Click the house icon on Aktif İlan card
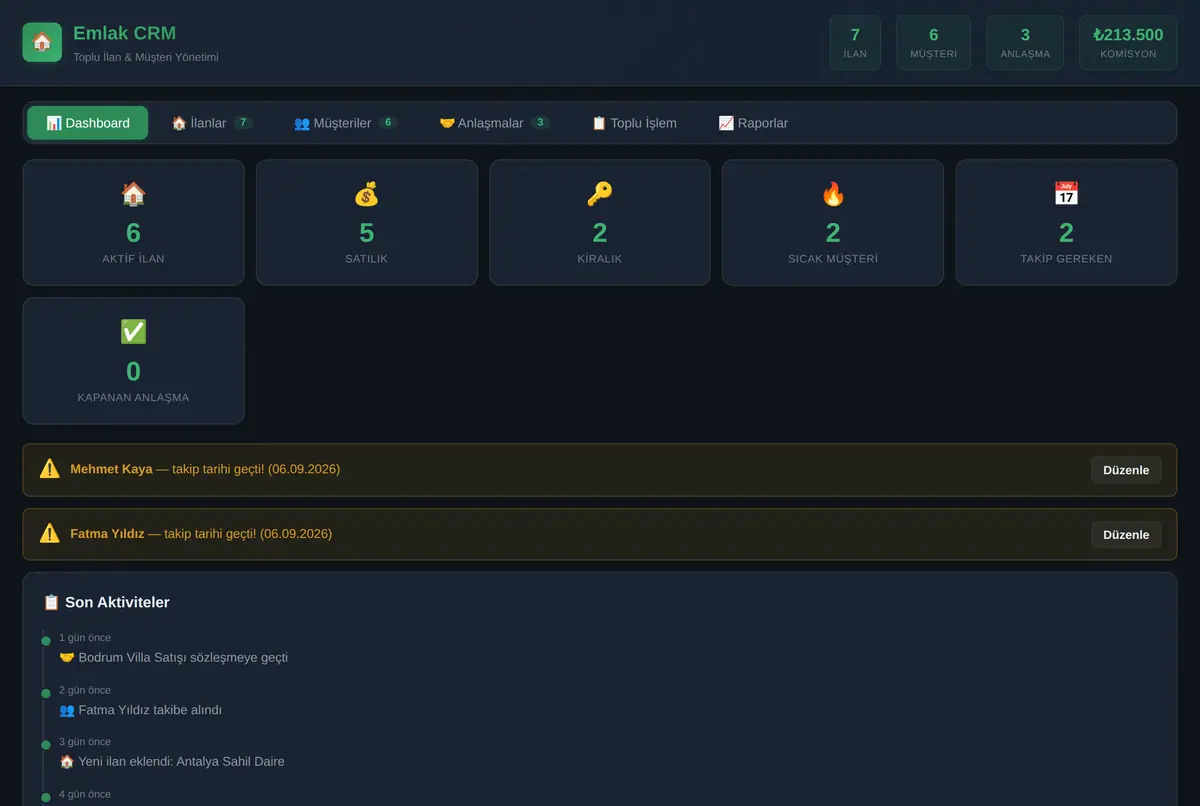Viewport: 1200px width, 806px height. 133,194
